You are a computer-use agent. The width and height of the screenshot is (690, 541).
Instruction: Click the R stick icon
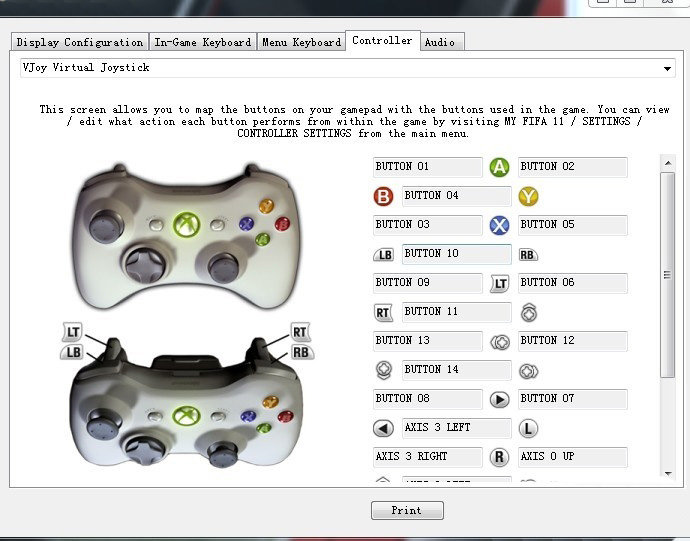click(499, 457)
